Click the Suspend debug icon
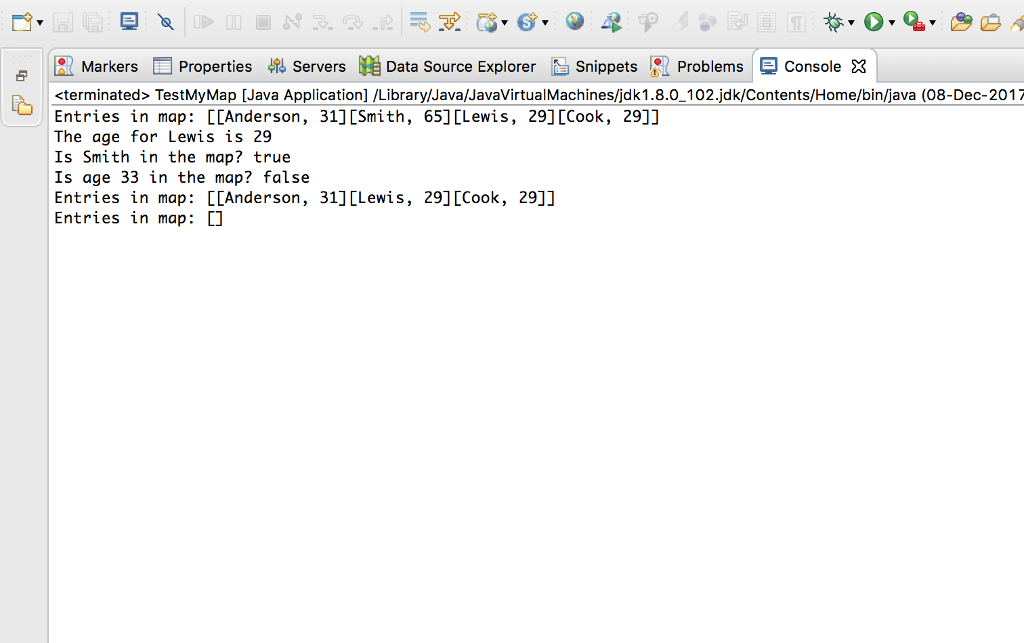 pos(233,22)
